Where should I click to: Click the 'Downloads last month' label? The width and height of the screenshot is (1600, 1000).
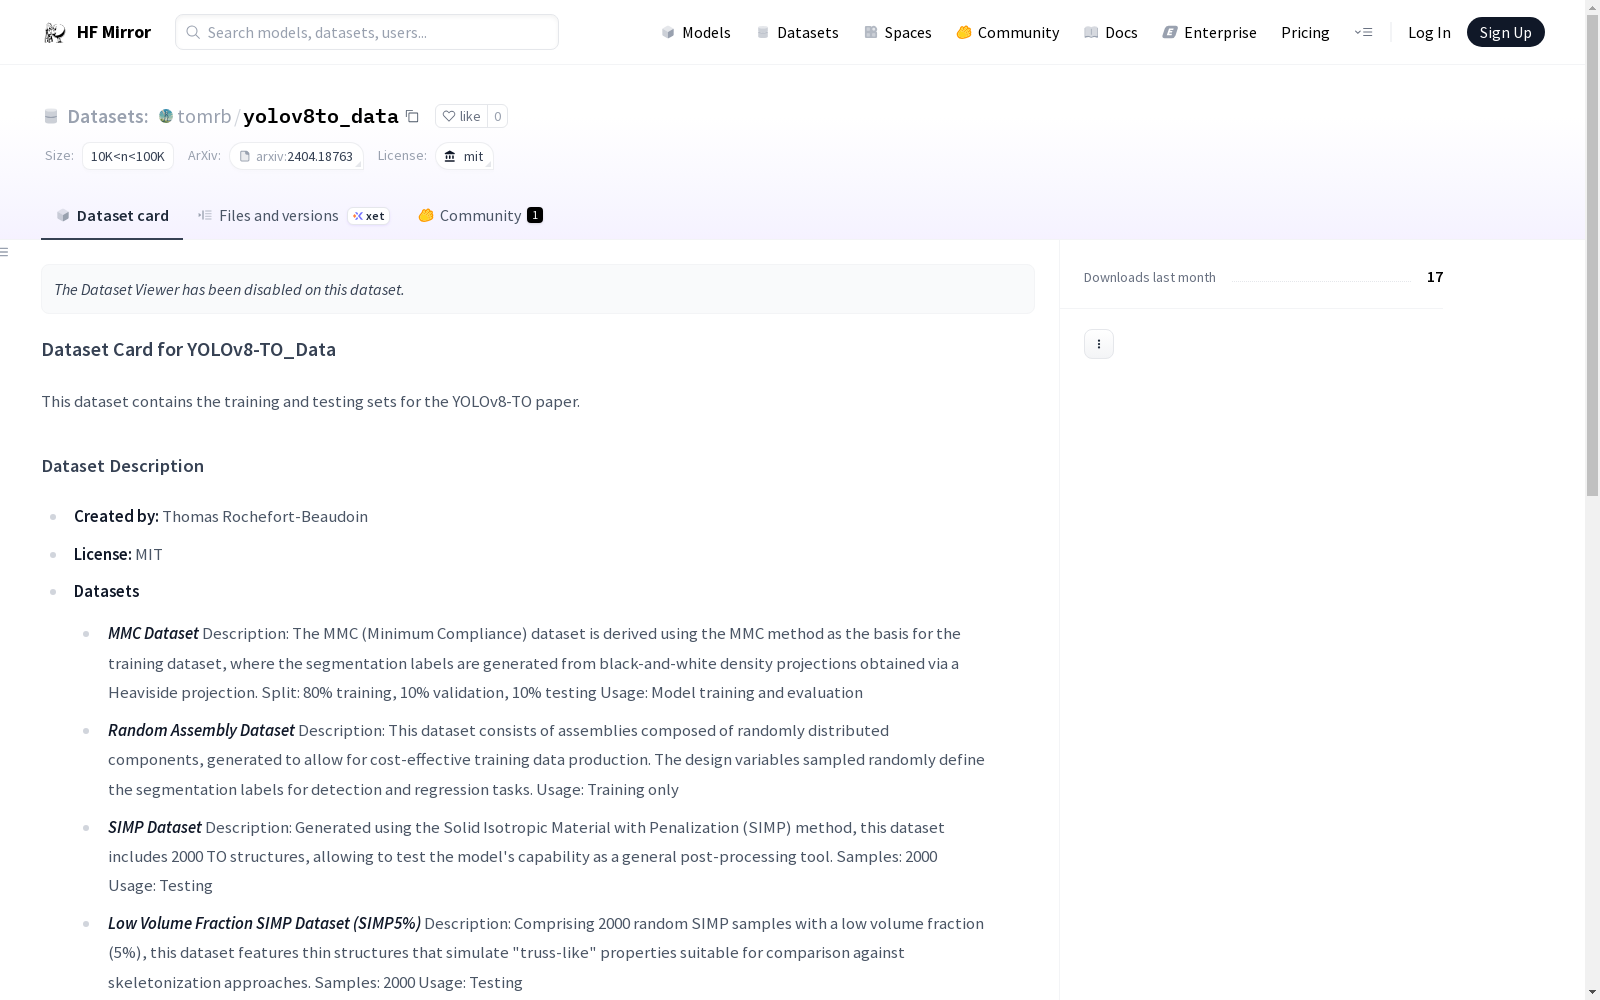(x=1150, y=277)
